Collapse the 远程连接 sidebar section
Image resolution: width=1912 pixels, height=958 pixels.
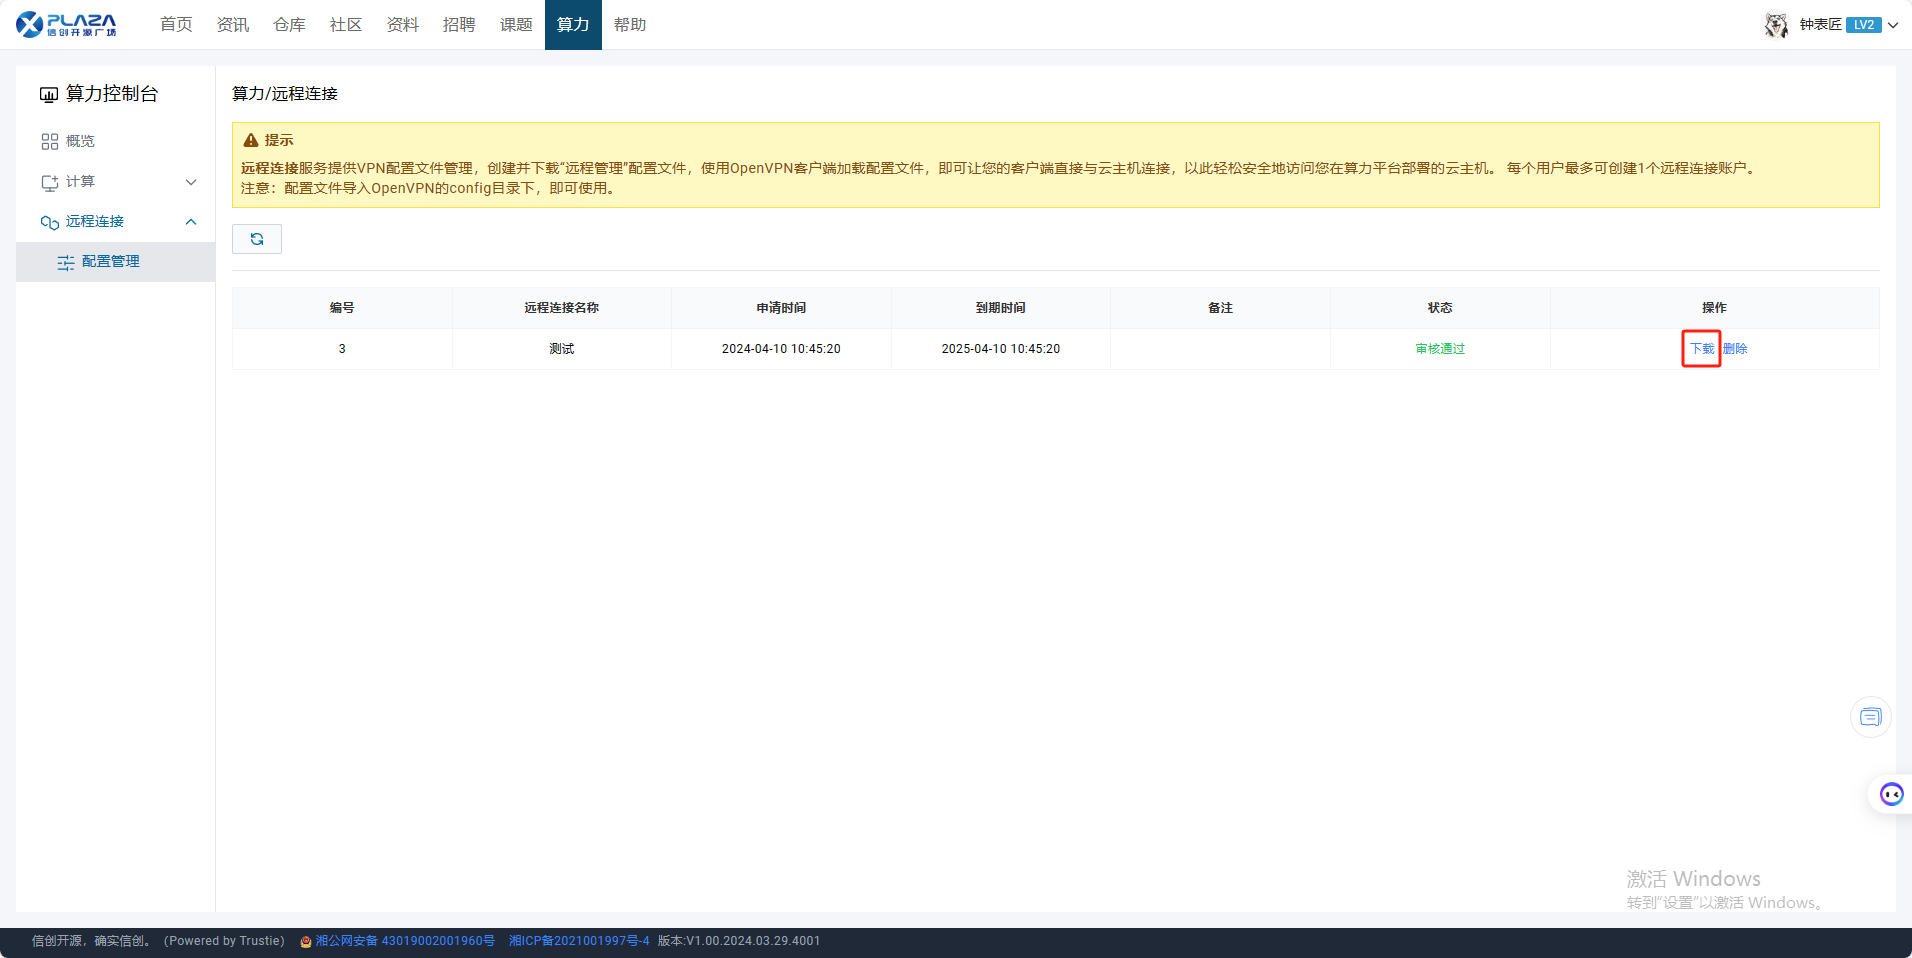191,222
